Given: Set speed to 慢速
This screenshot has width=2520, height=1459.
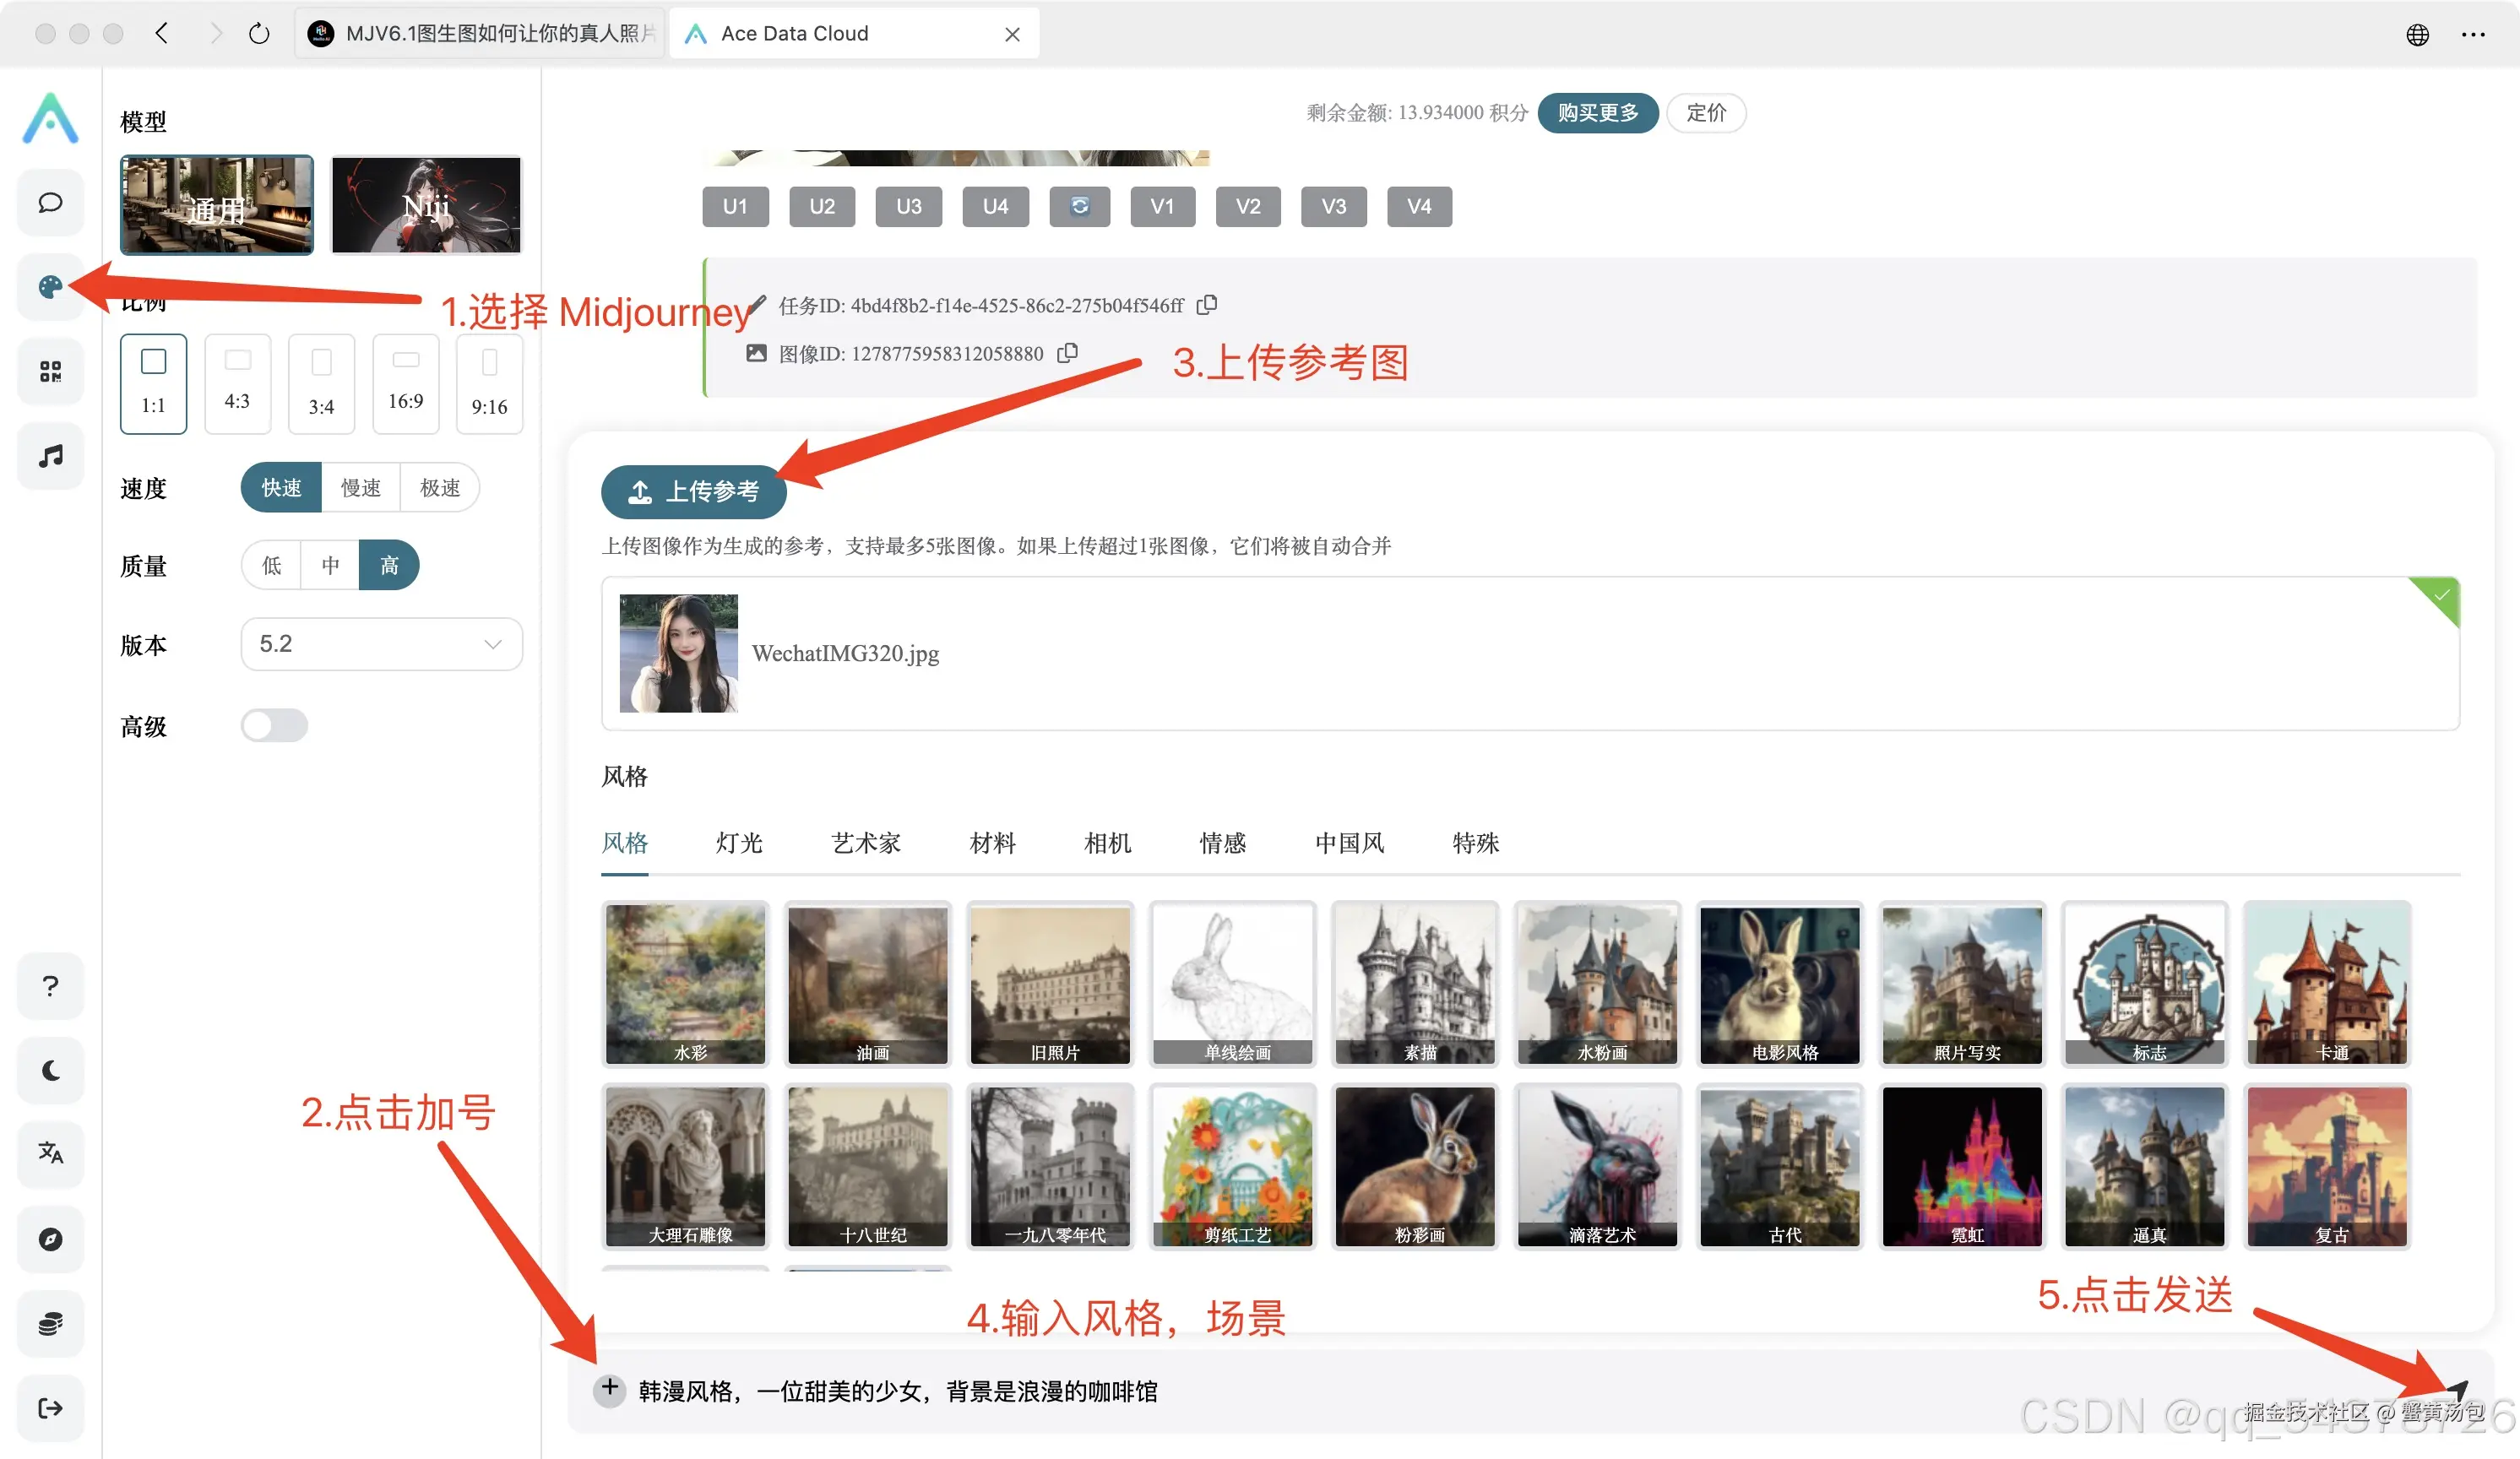Looking at the screenshot, I should [x=360, y=487].
